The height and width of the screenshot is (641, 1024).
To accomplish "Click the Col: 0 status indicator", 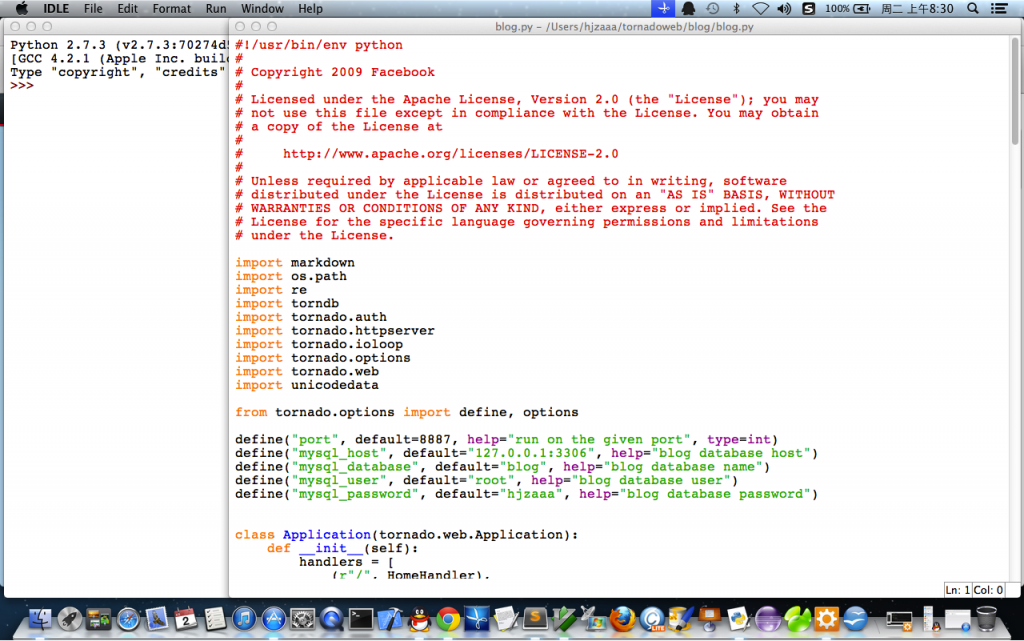I will point(988,590).
